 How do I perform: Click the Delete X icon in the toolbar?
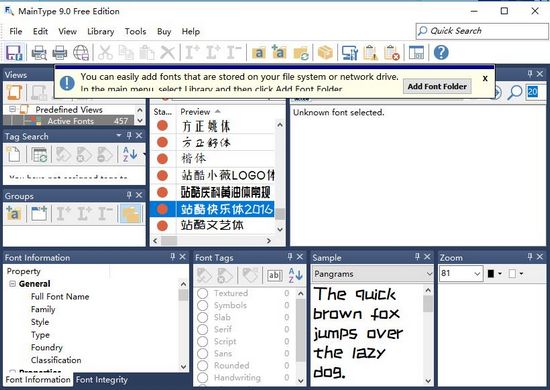tap(167, 53)
